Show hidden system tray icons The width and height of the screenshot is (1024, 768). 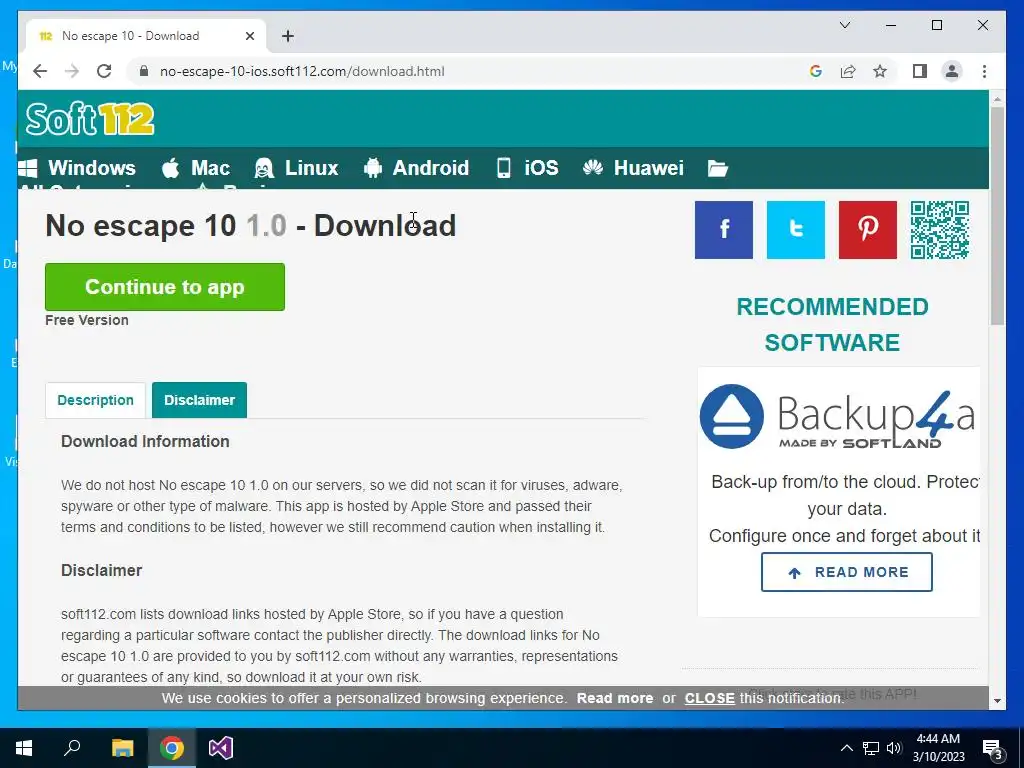(x=846, y=748)
